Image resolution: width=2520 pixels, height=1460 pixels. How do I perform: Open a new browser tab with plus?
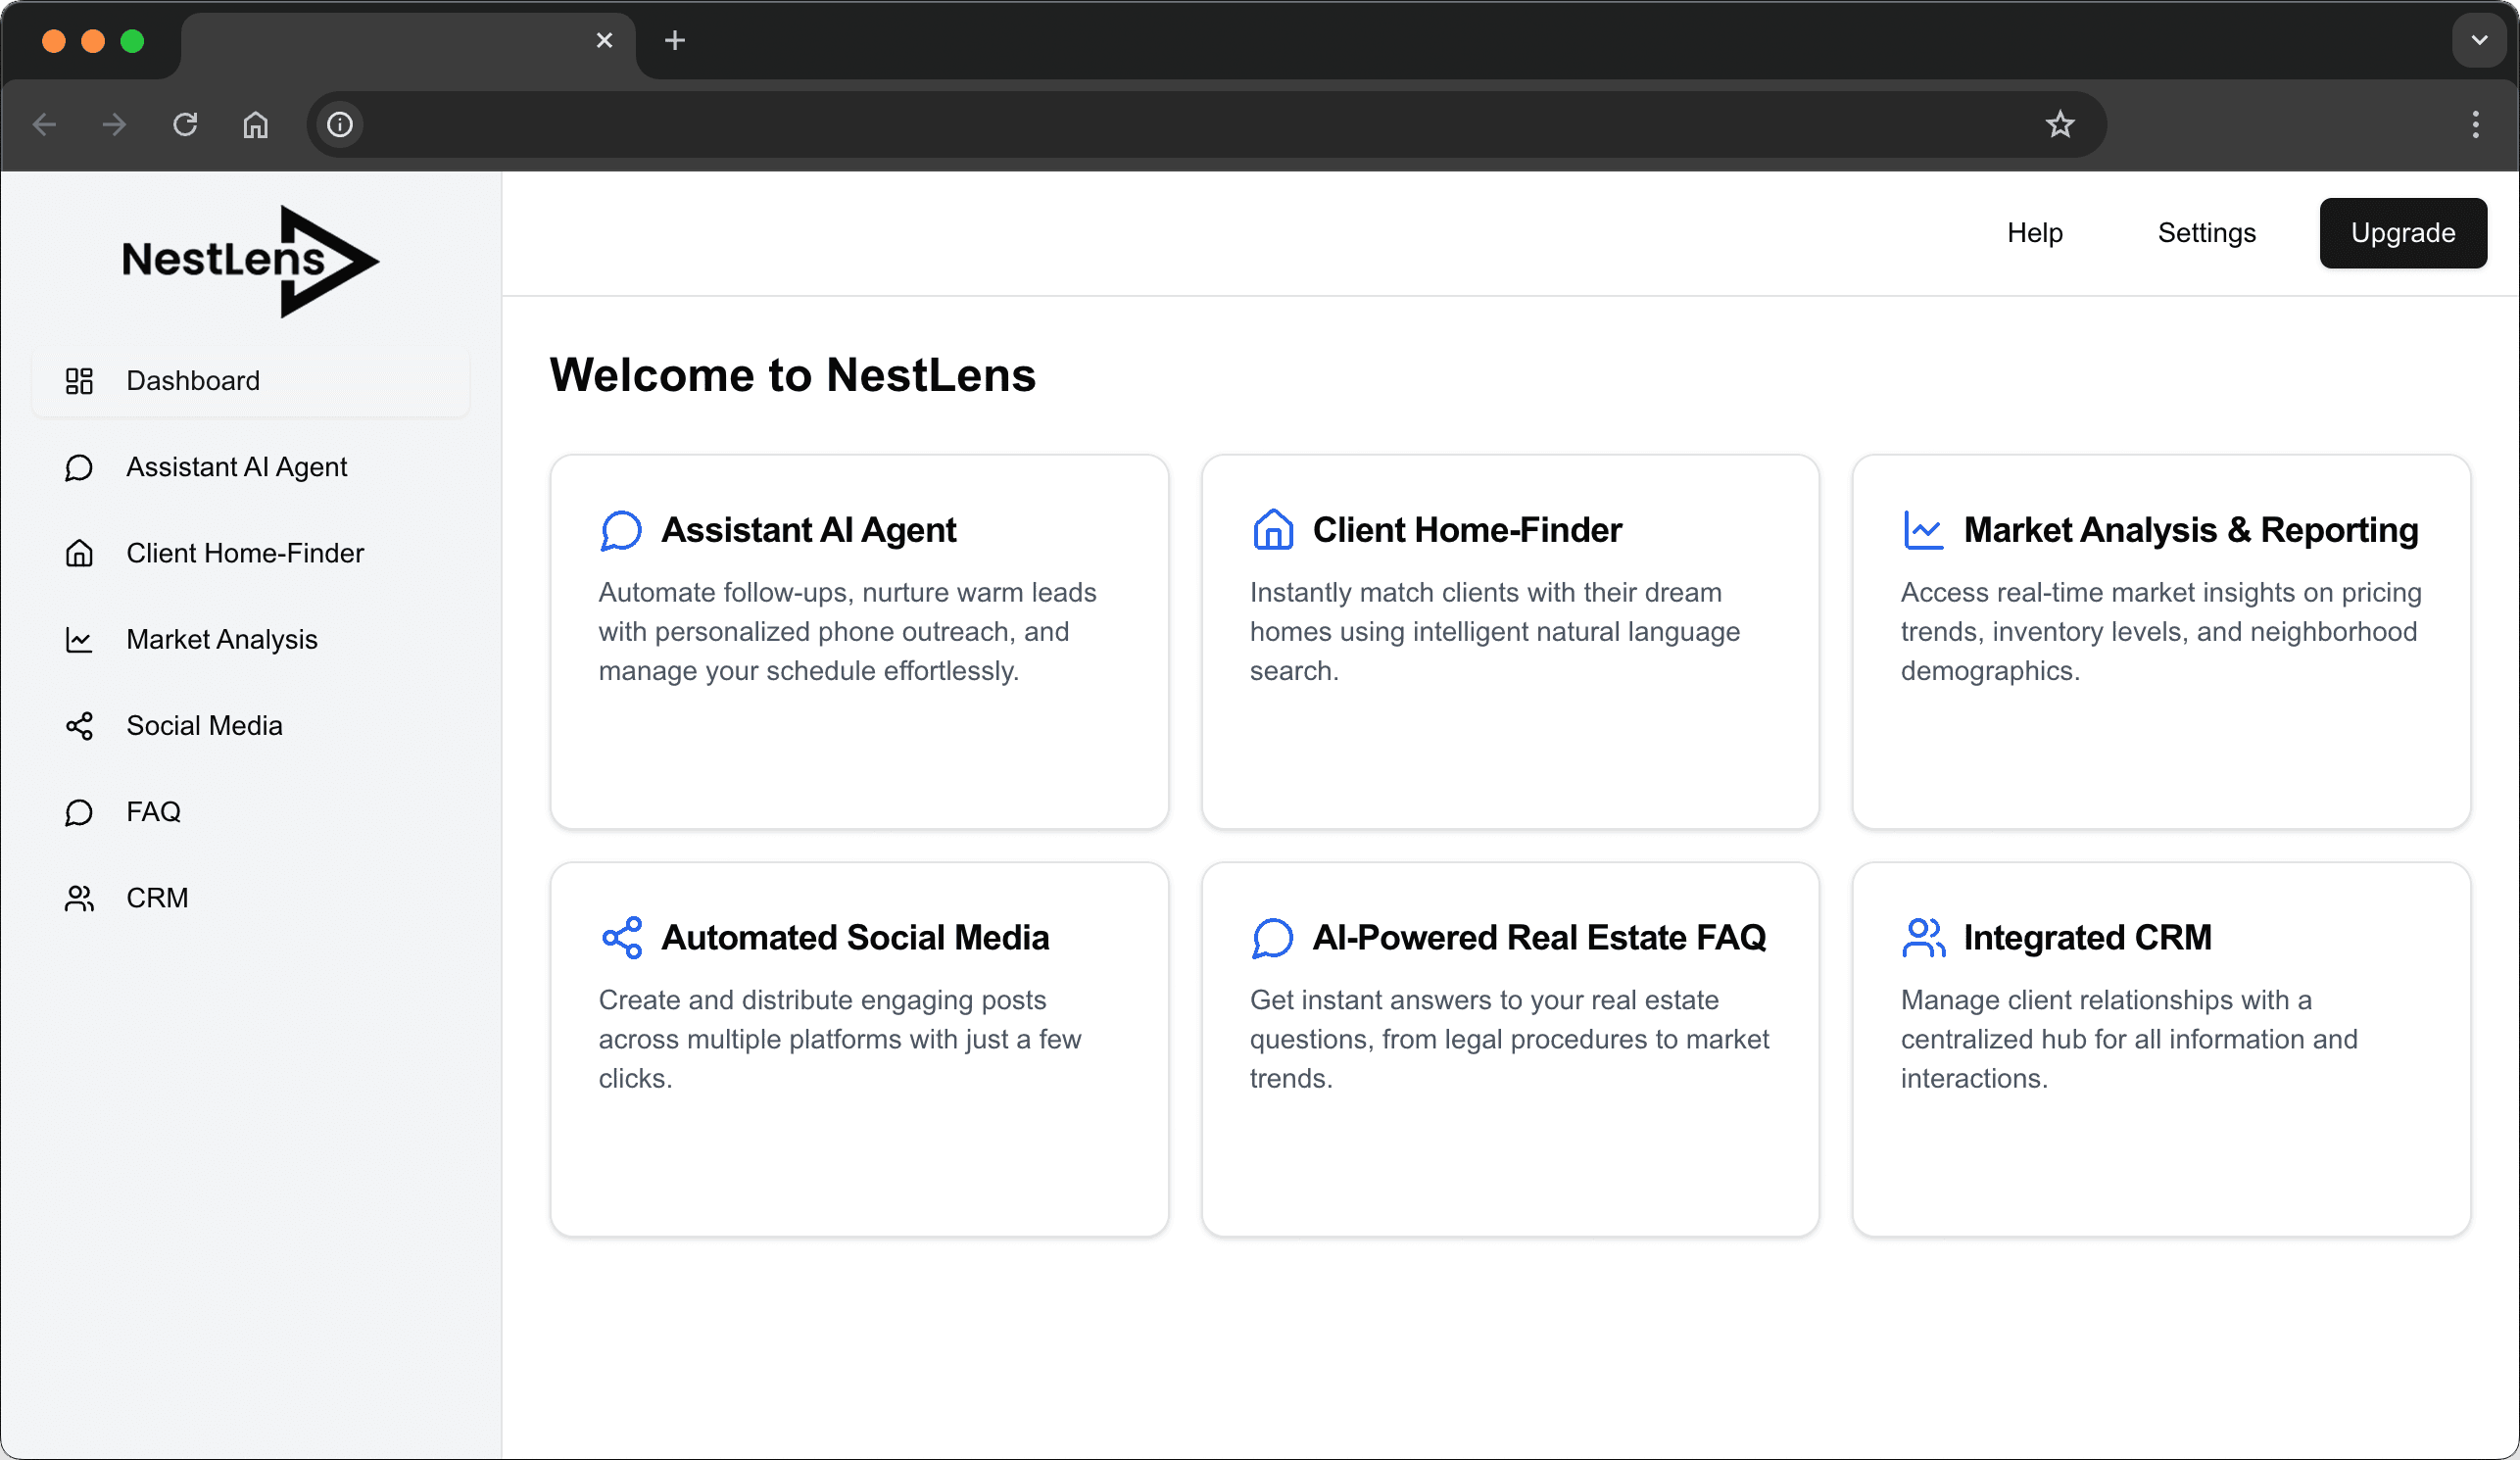point(675,40)
